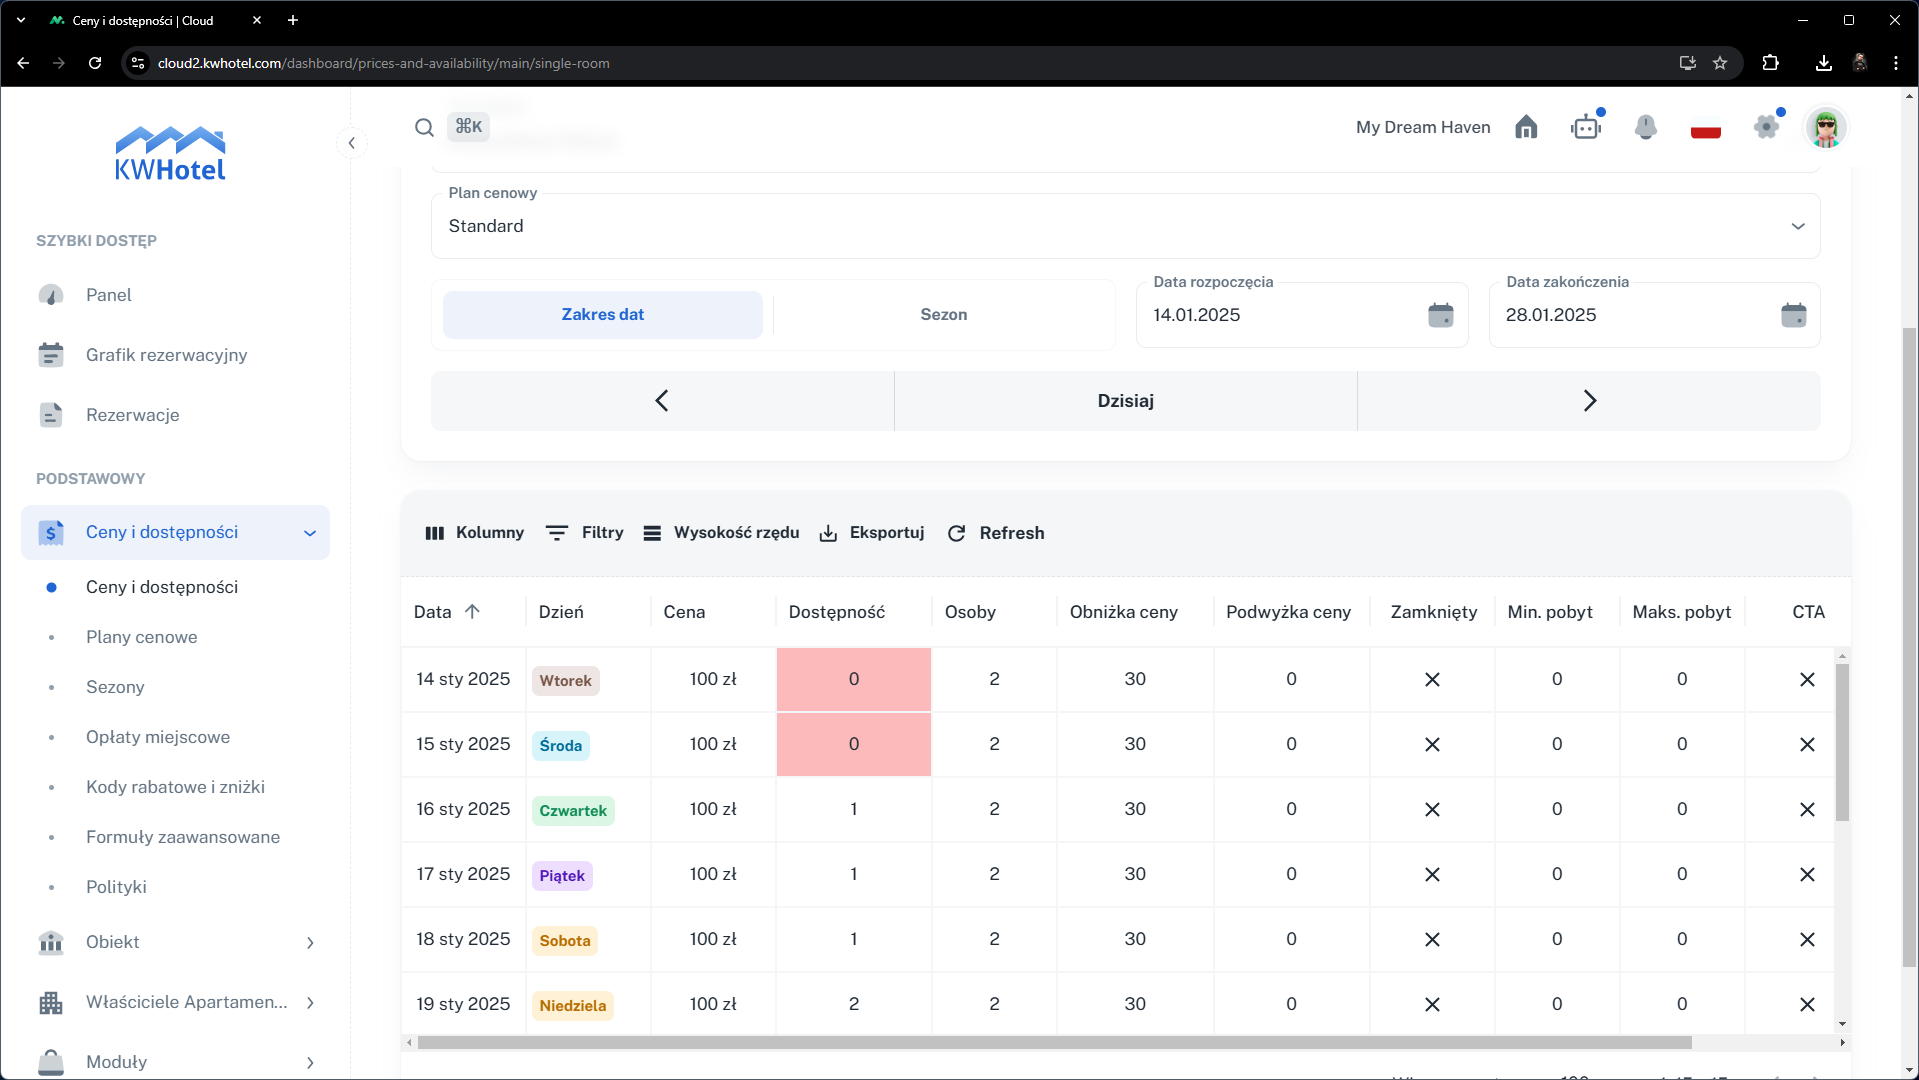Screen dimensions: 1919x1080
Task: Collapse the sidebar with the arrow button
Action: pyautogui.click(x=352, y=143)
